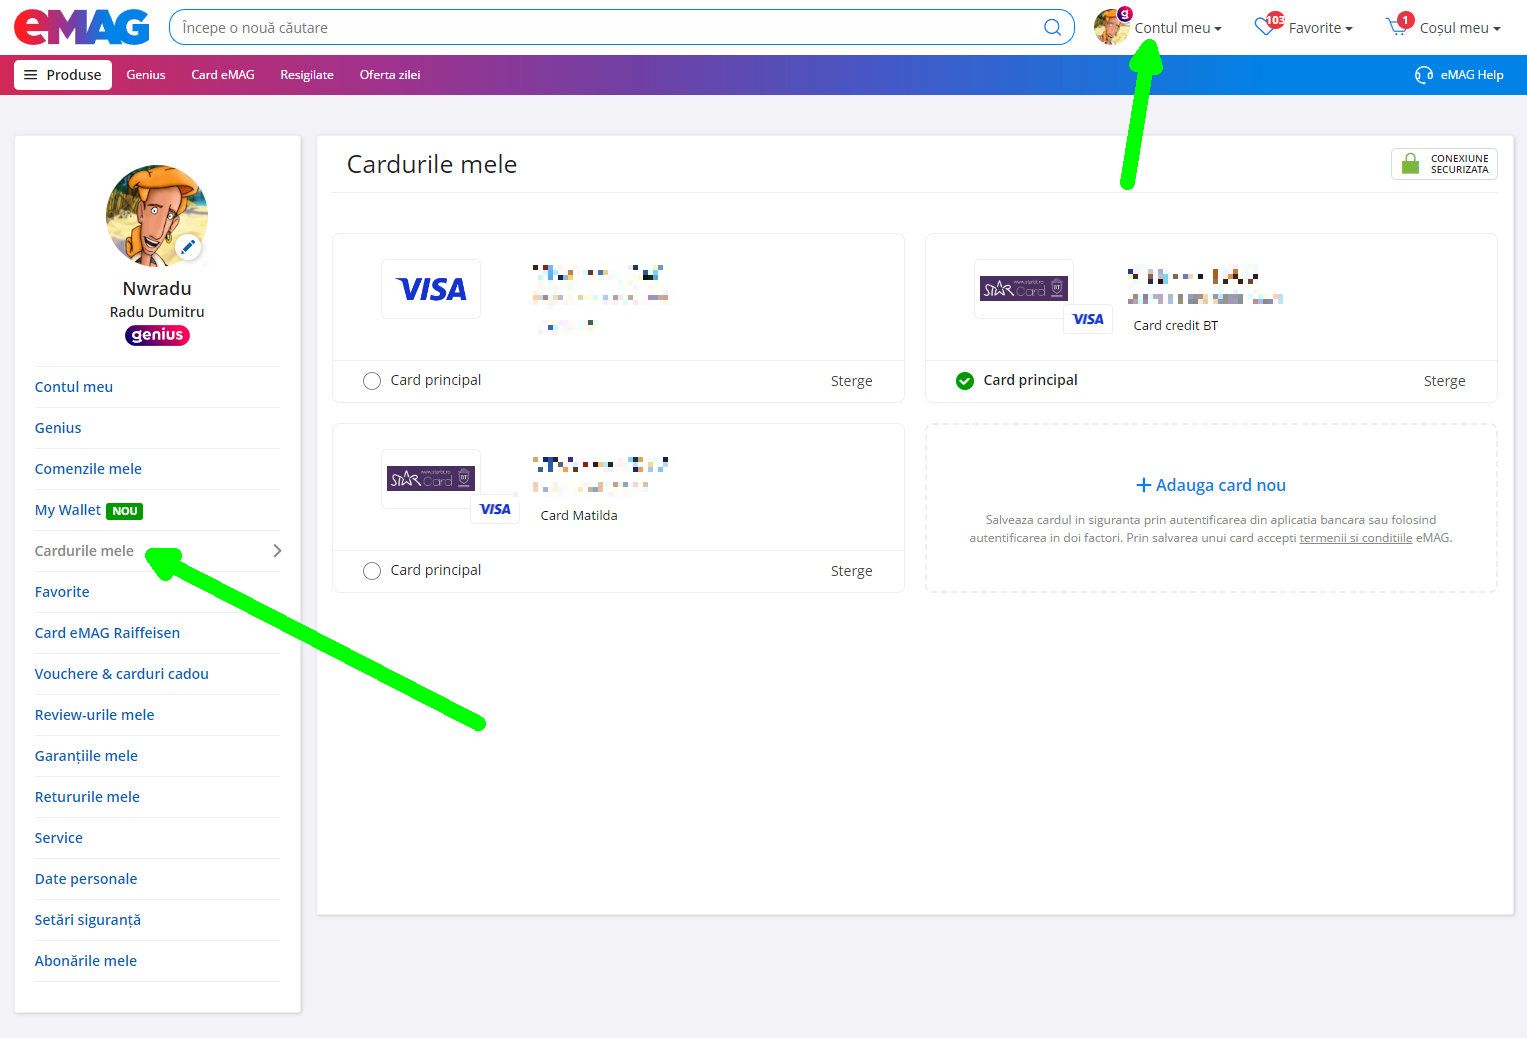
Task: Click the eMAG Help headset icon
Action: click(1424, 75)
